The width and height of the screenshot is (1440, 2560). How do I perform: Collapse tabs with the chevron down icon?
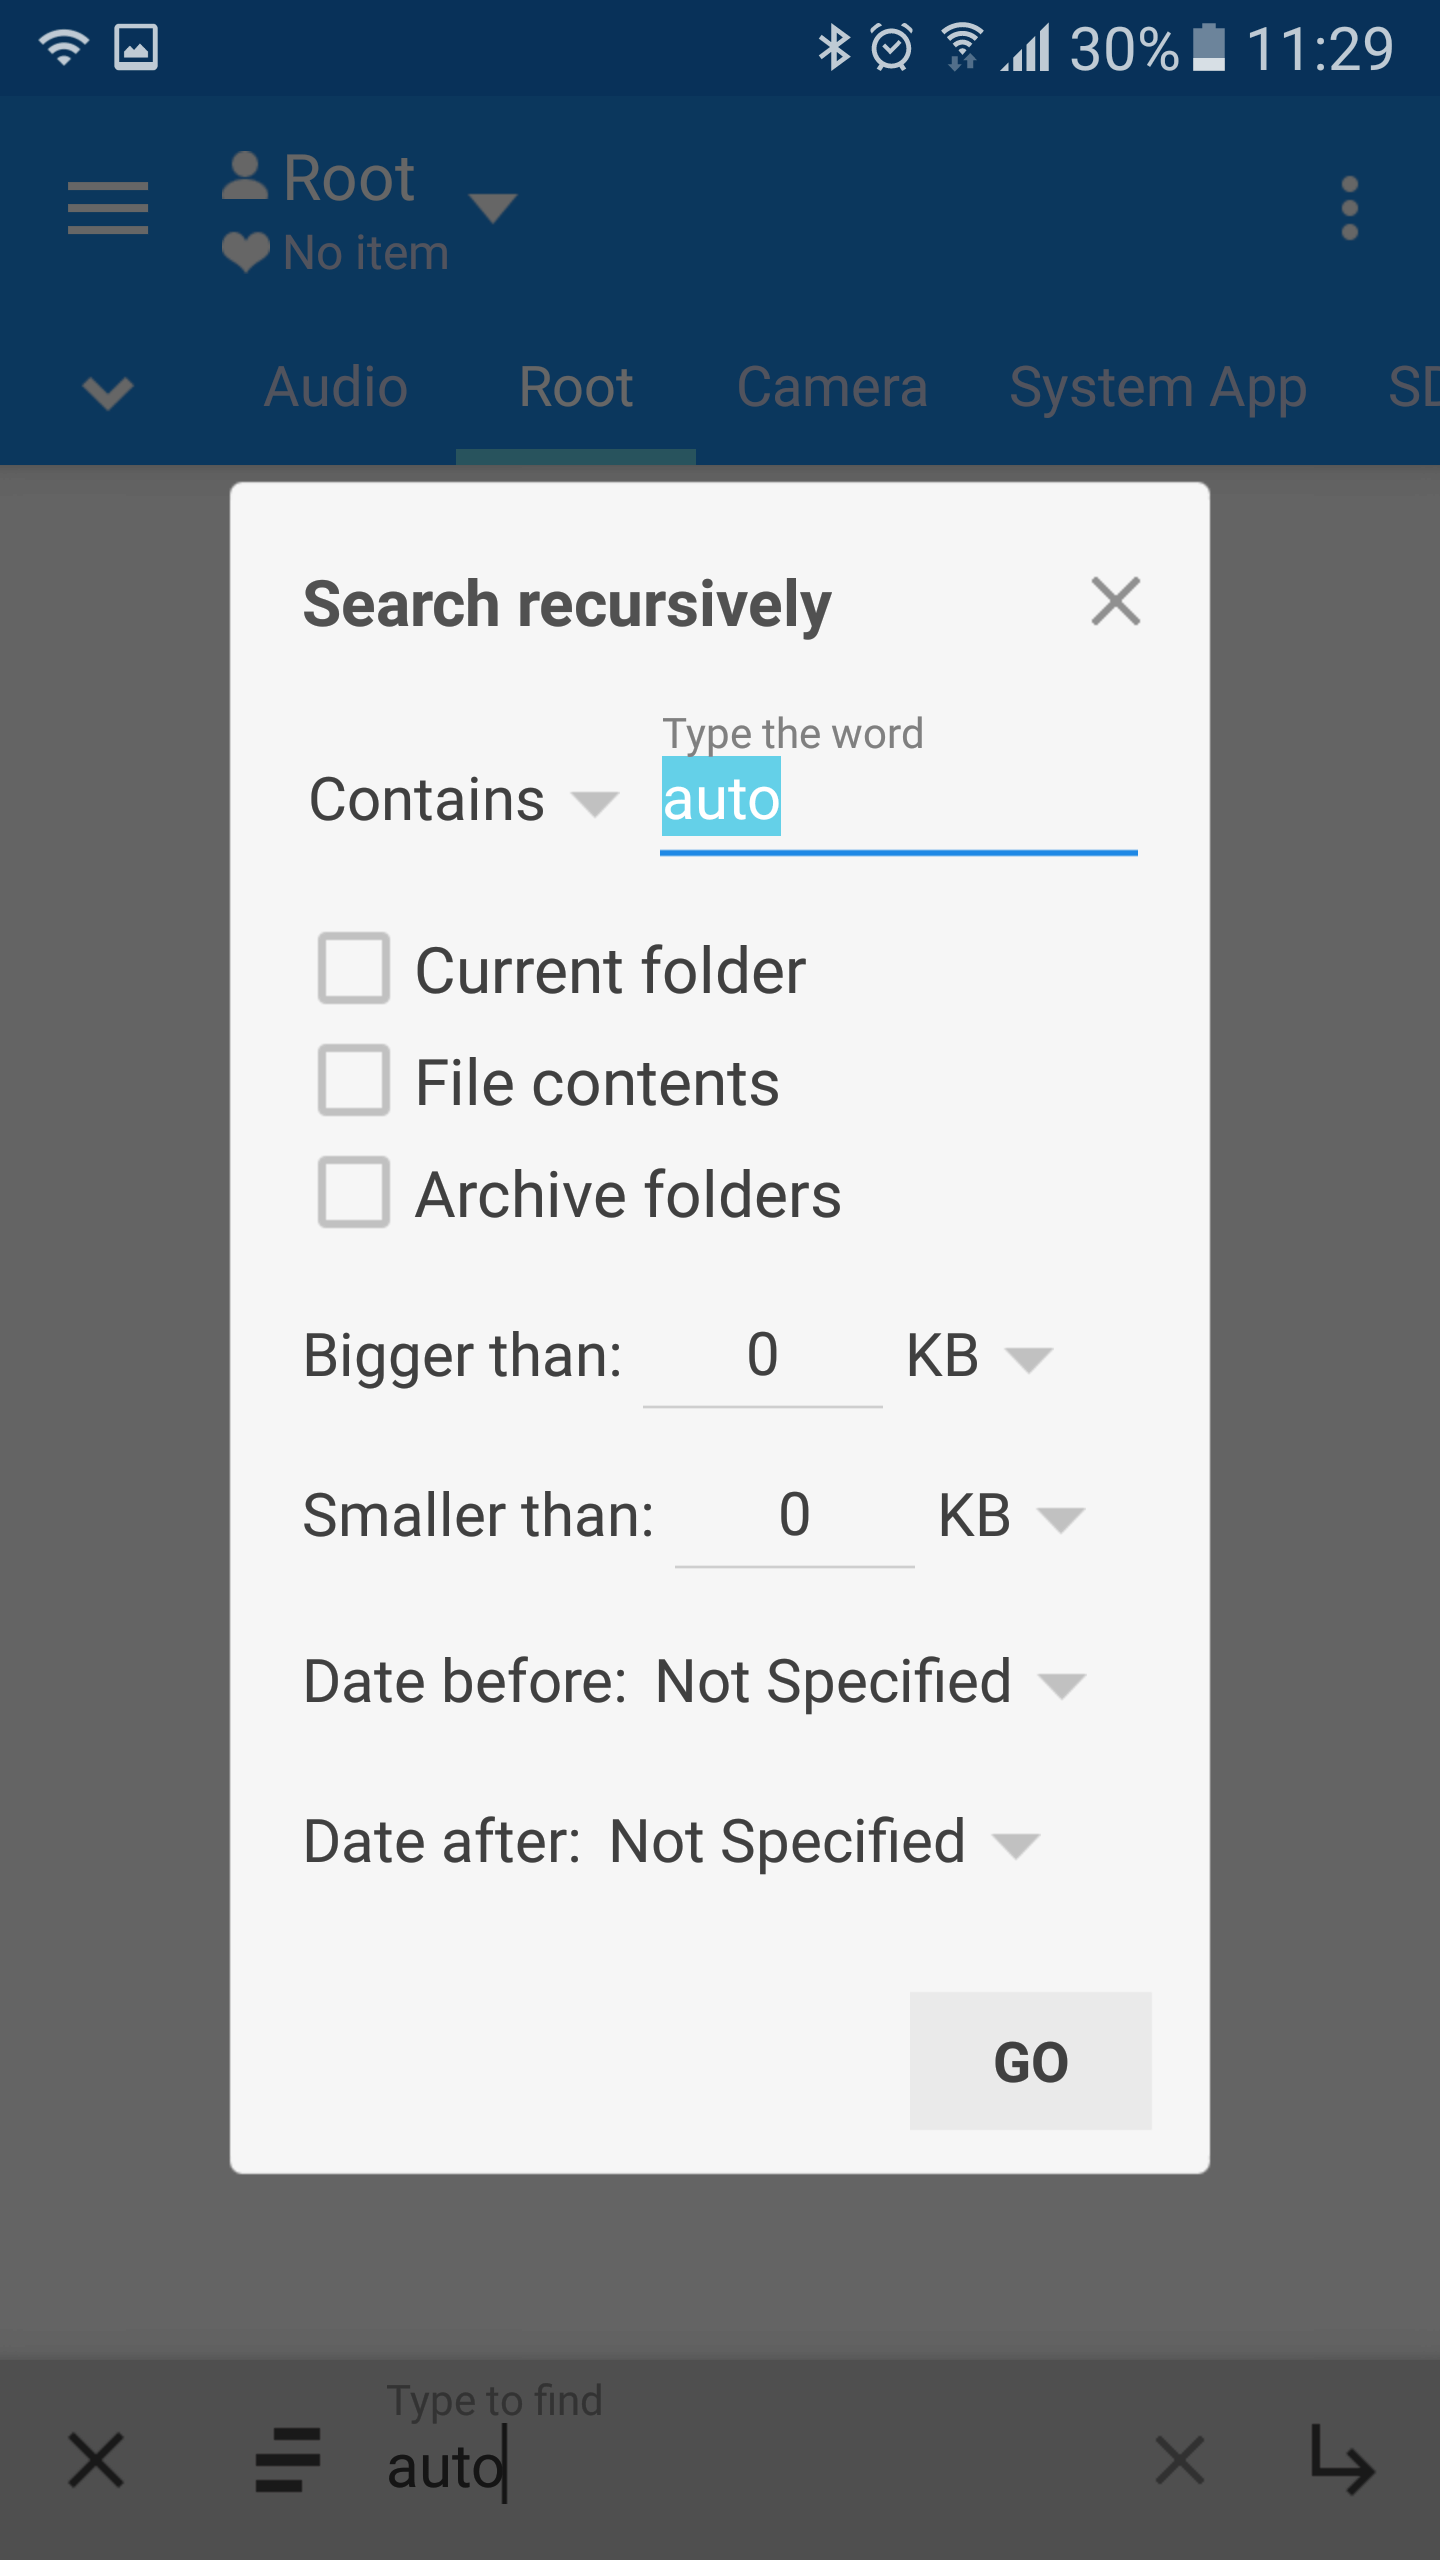[108, 392]
